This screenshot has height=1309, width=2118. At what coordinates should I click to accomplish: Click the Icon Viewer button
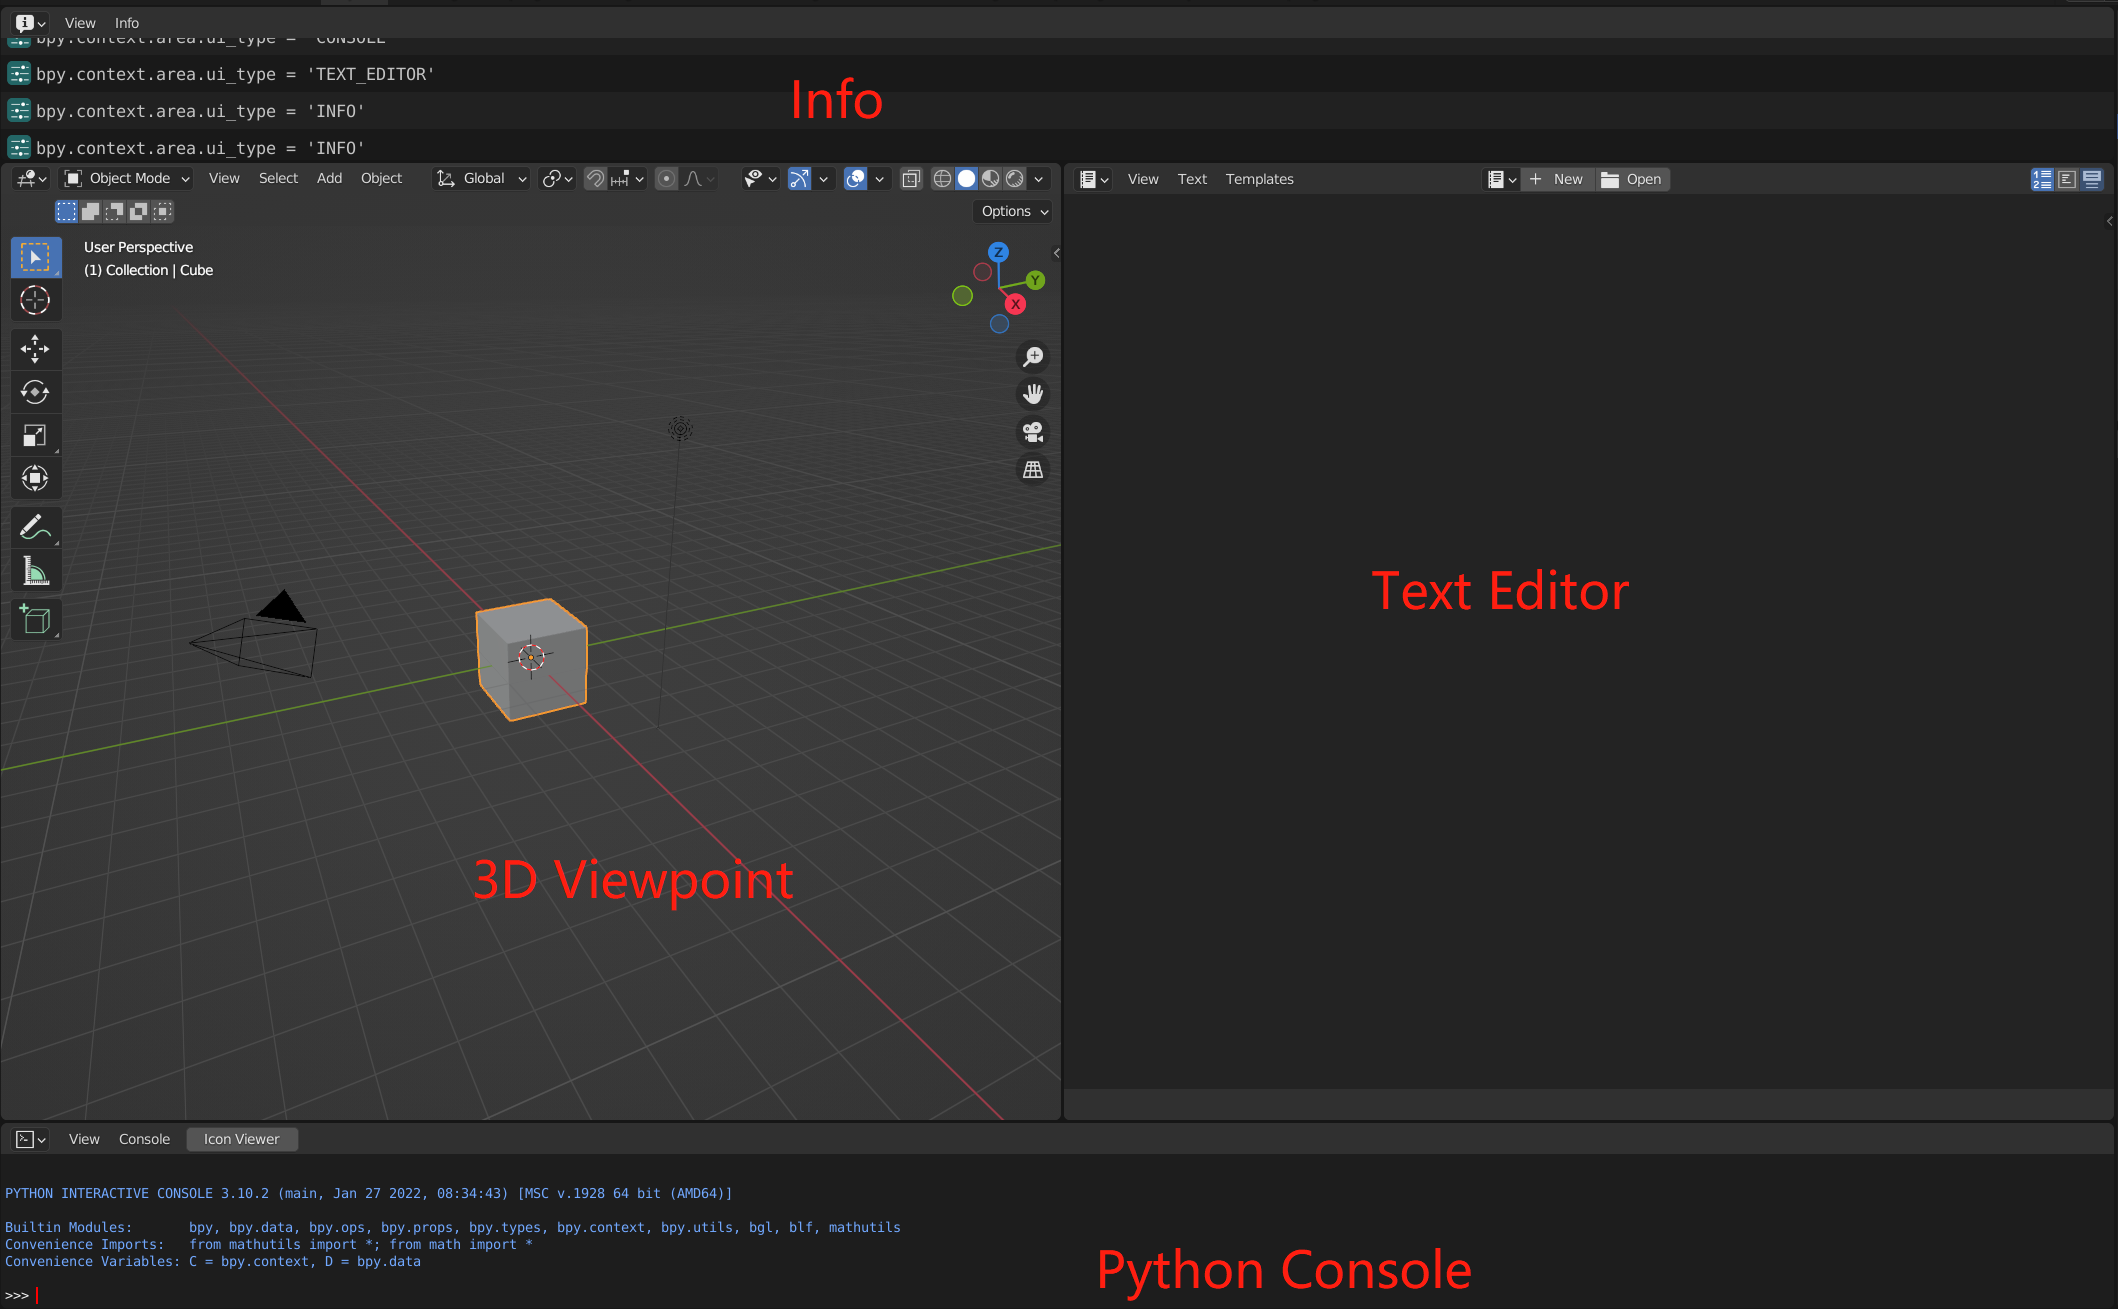(242, 1139)
